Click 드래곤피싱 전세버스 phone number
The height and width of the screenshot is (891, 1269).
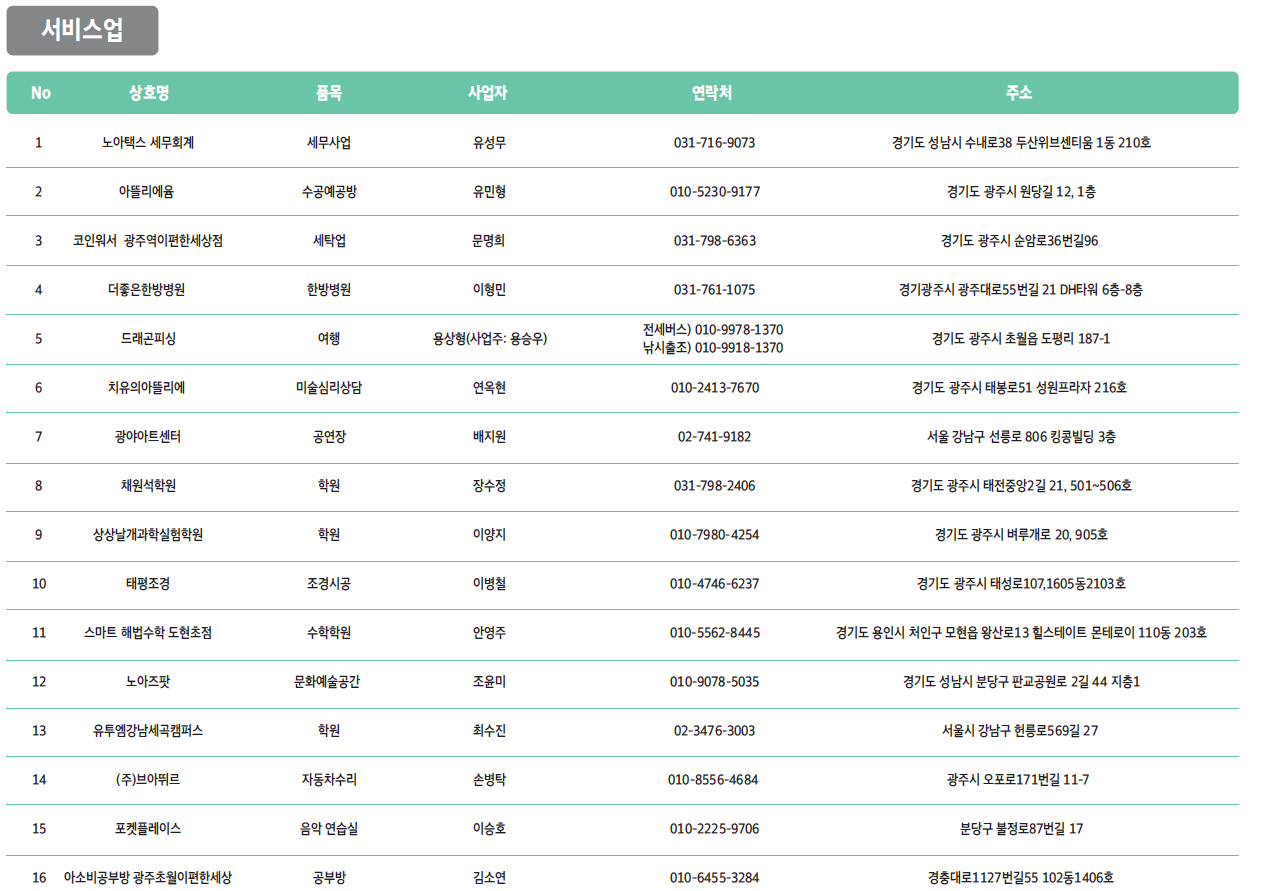(x=713, y=329)
